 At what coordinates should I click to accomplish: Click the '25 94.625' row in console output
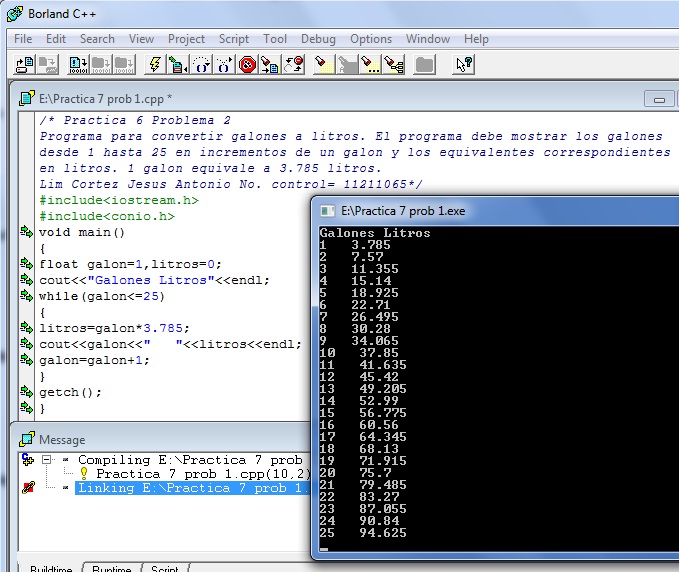(363, 533)
